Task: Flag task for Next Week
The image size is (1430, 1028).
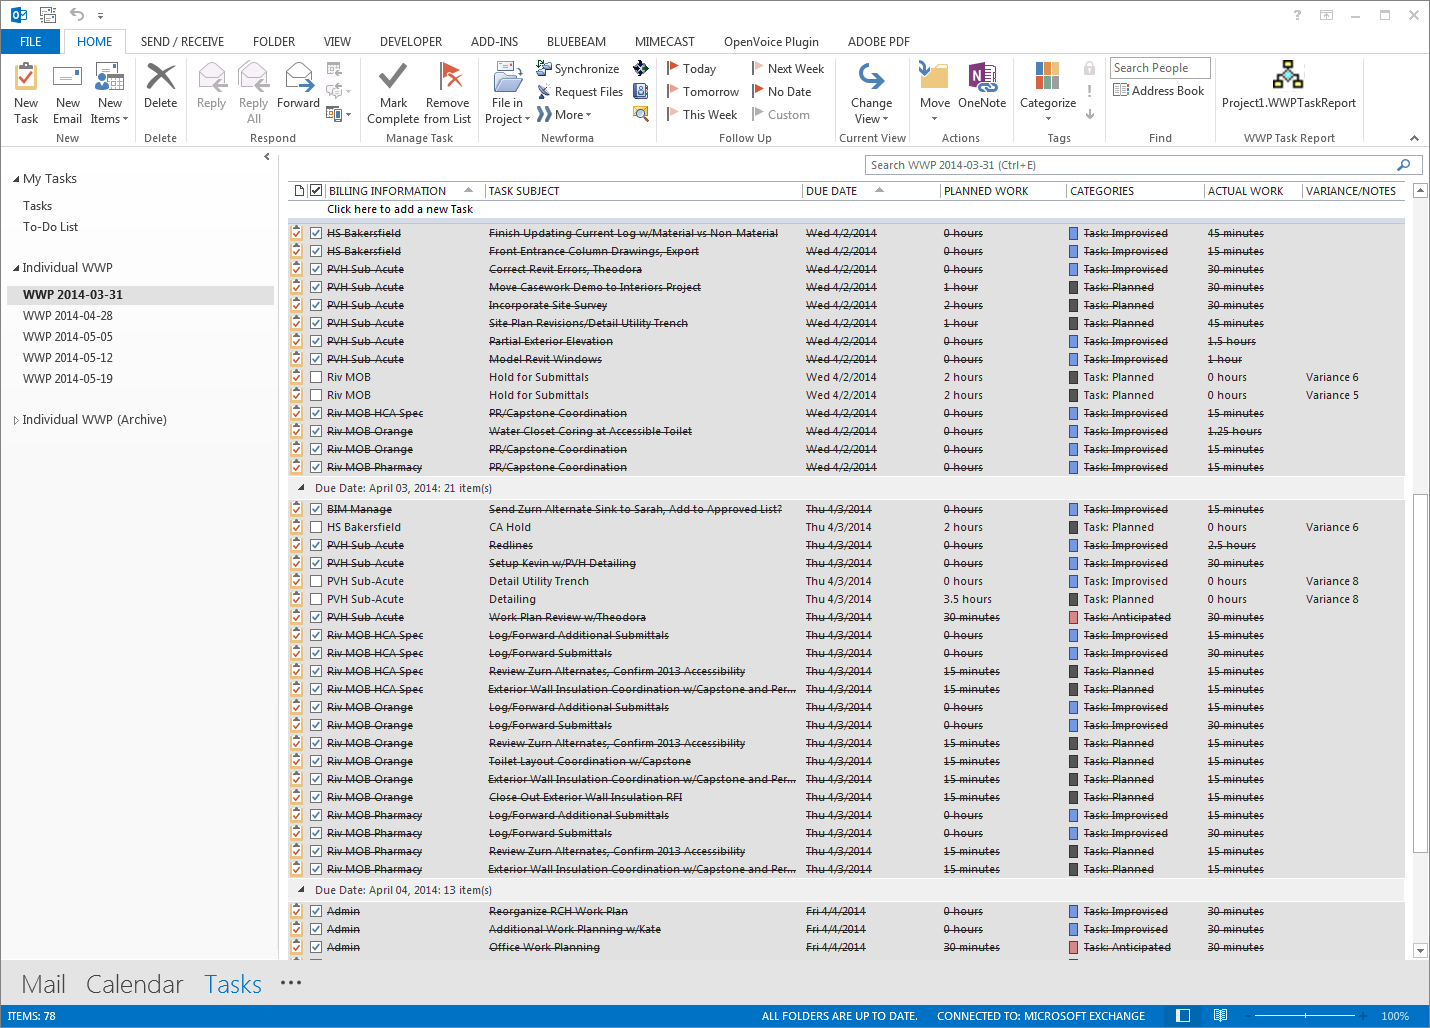Action: click(x=788, y=68)
